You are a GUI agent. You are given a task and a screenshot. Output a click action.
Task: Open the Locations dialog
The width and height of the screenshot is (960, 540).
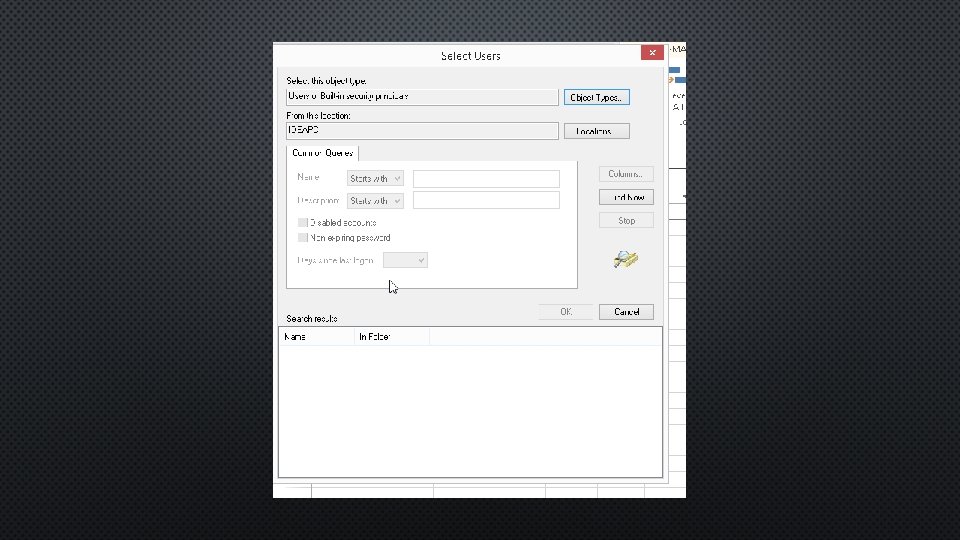(596, 131)
